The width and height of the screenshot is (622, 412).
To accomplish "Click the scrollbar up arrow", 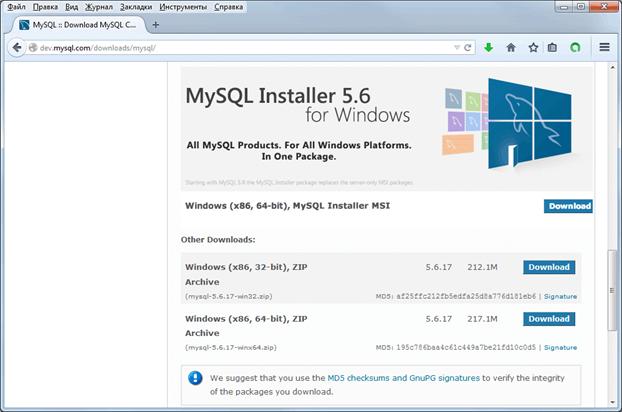I will [612, 68].
